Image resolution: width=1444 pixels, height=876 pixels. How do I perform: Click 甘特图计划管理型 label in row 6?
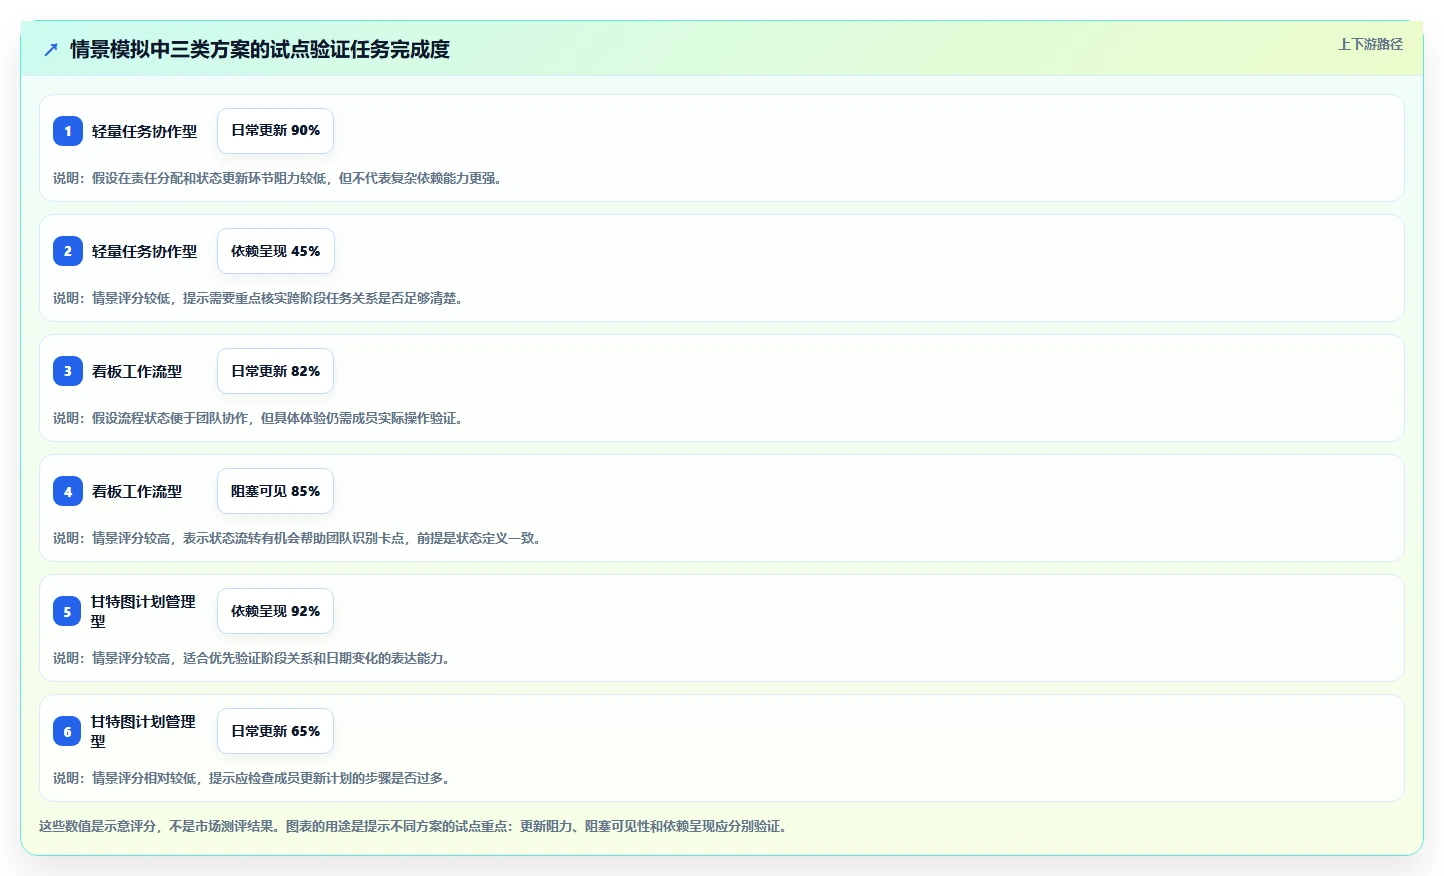(143, 731)
